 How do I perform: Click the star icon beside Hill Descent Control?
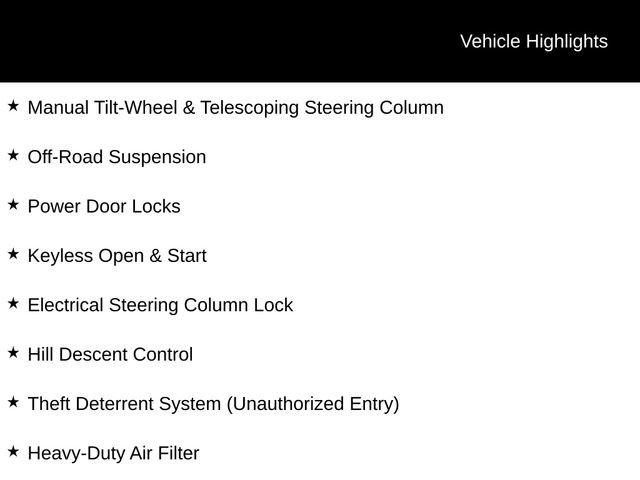point(13,352)
